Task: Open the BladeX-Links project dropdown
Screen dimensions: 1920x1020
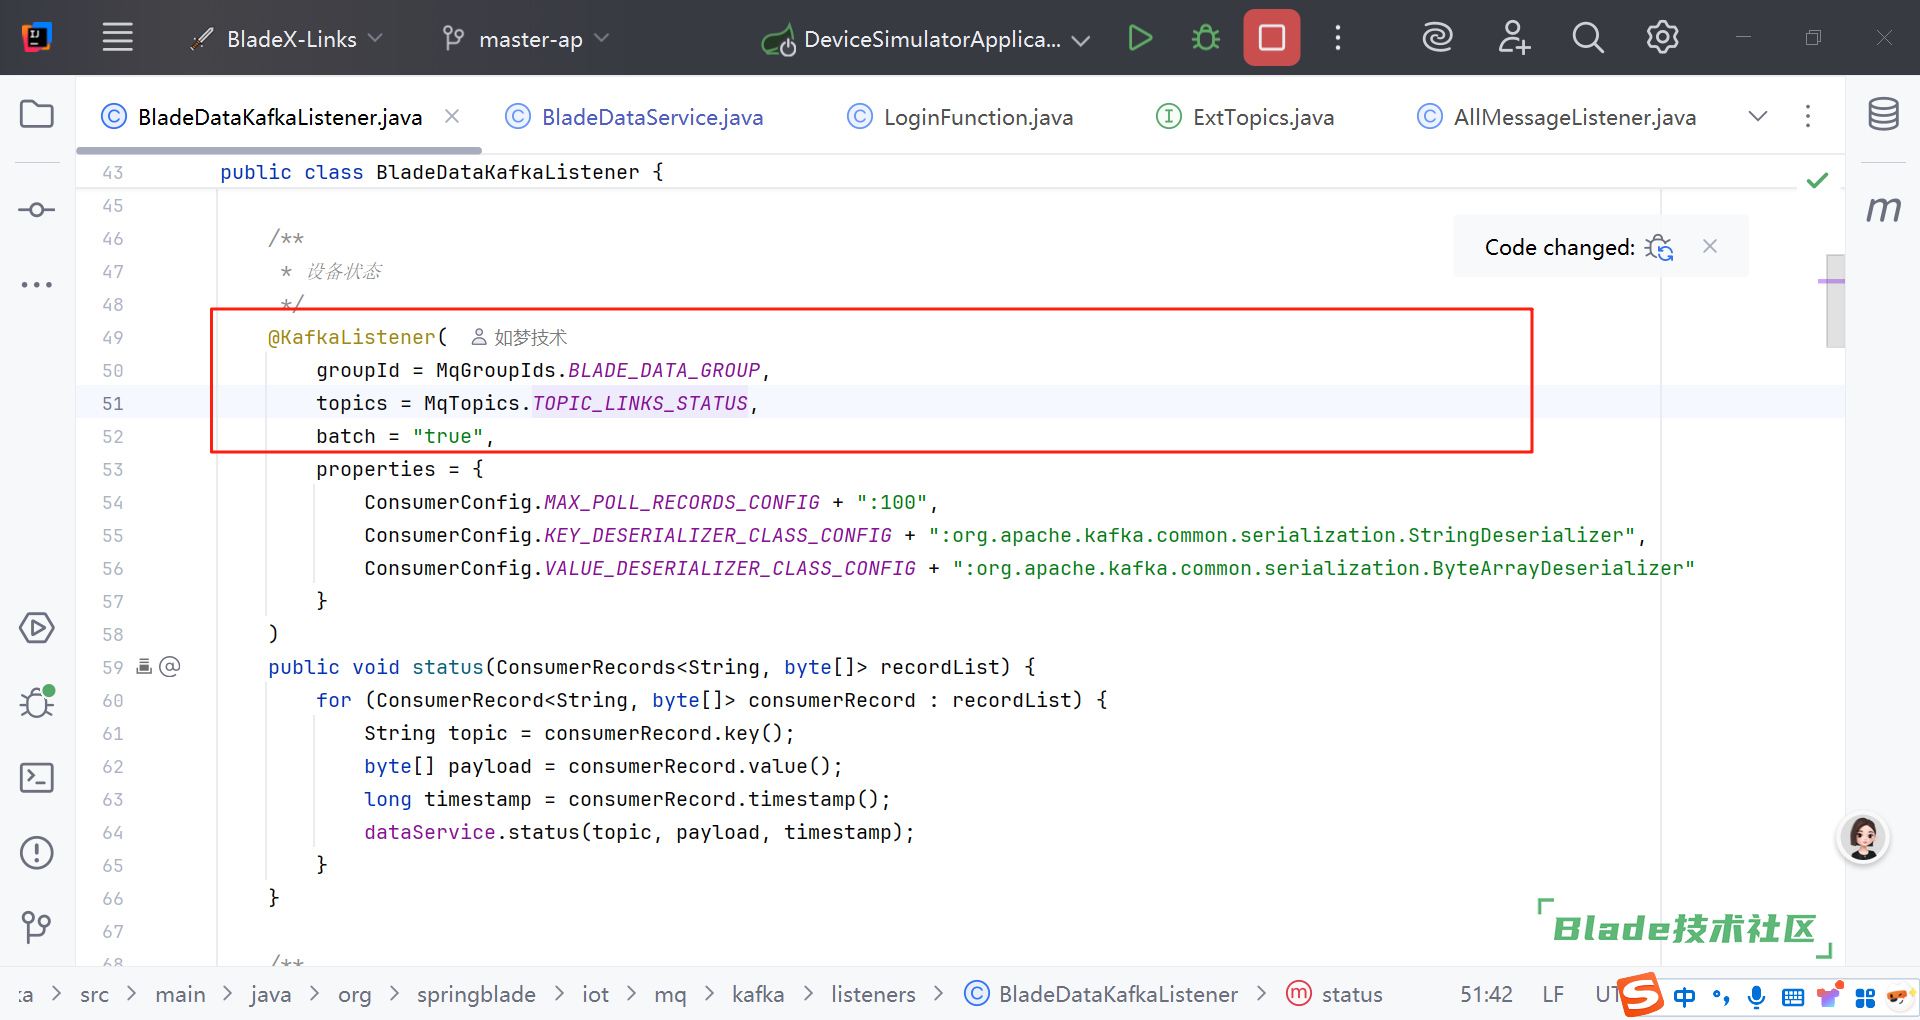Action: pos(287,39)
